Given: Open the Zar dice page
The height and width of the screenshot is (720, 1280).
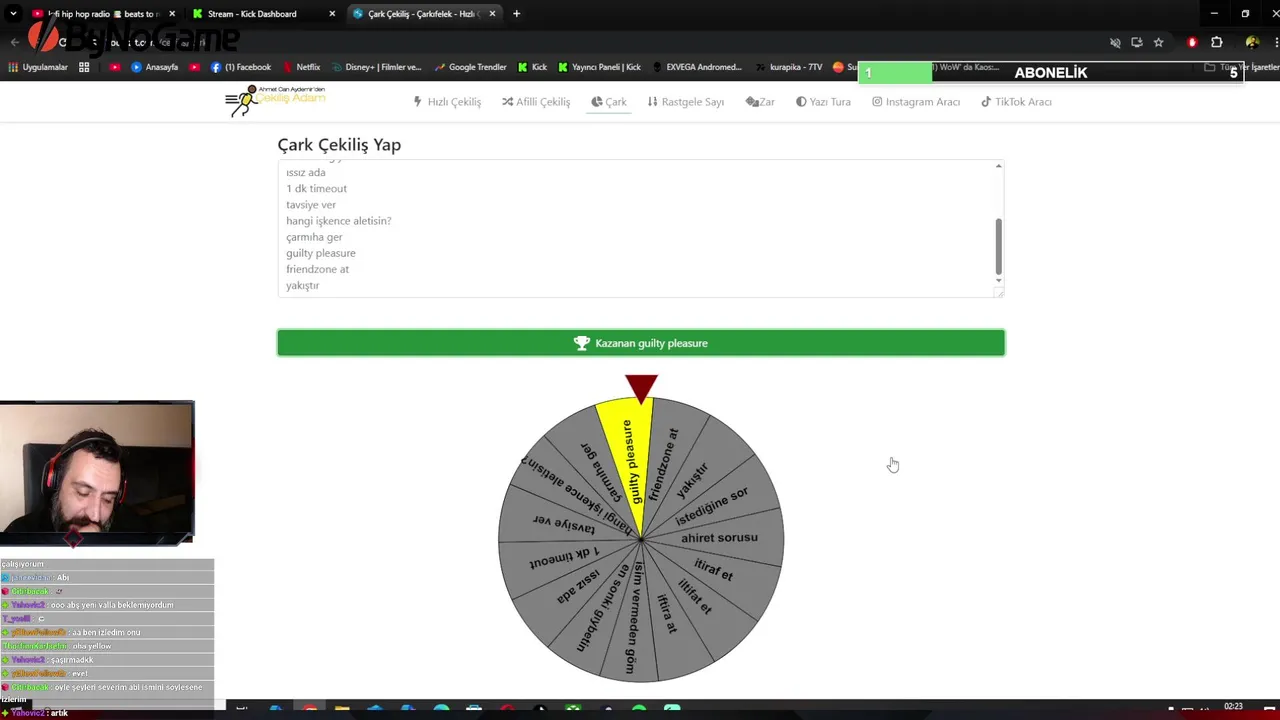Looking at the screenshot, I should click(760, 102).
